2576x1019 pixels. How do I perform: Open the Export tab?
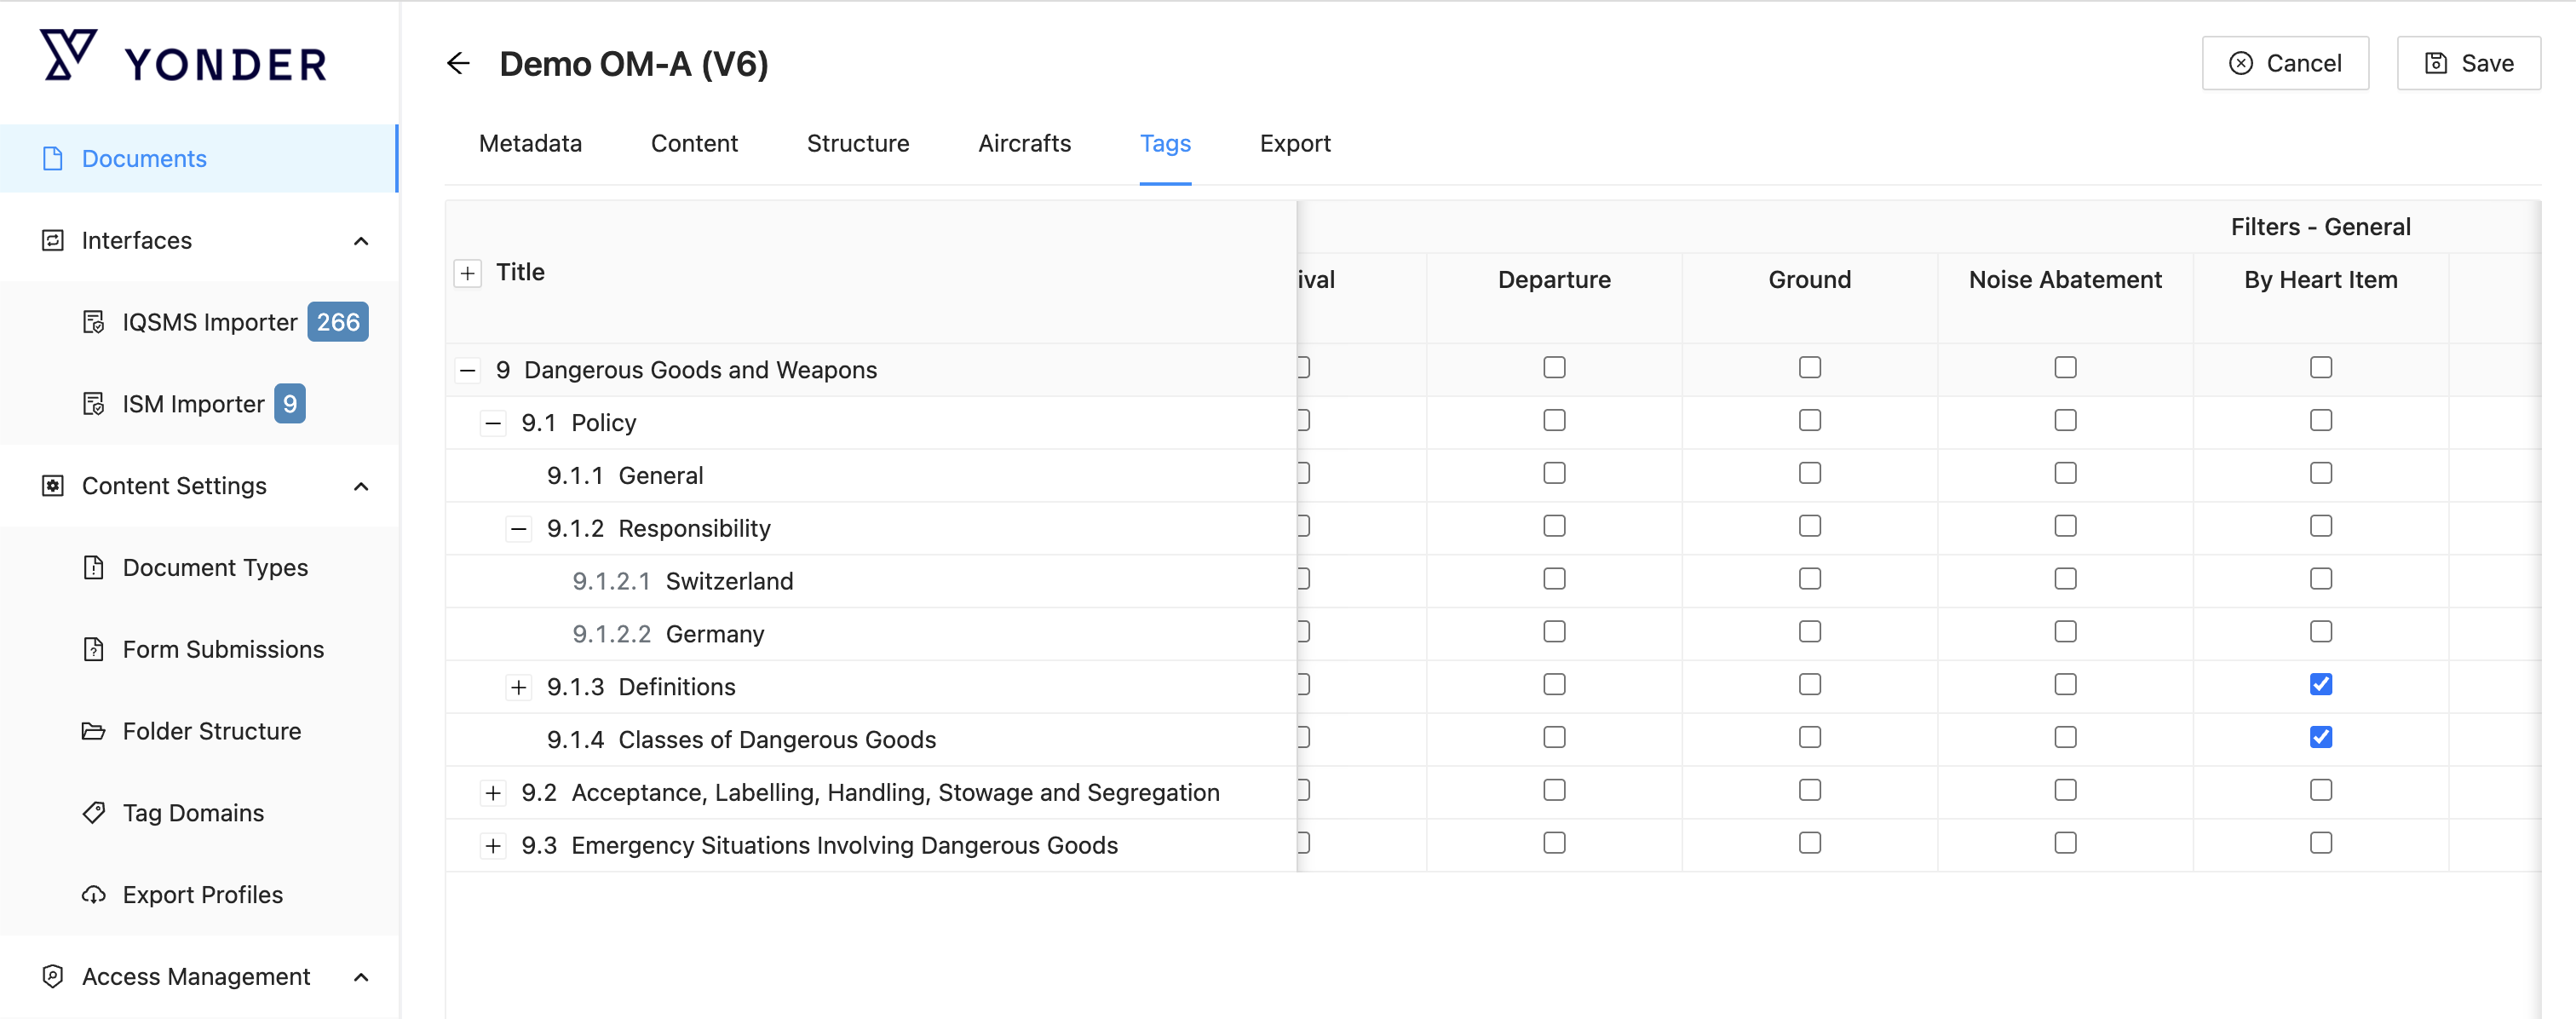[1294, 144]
